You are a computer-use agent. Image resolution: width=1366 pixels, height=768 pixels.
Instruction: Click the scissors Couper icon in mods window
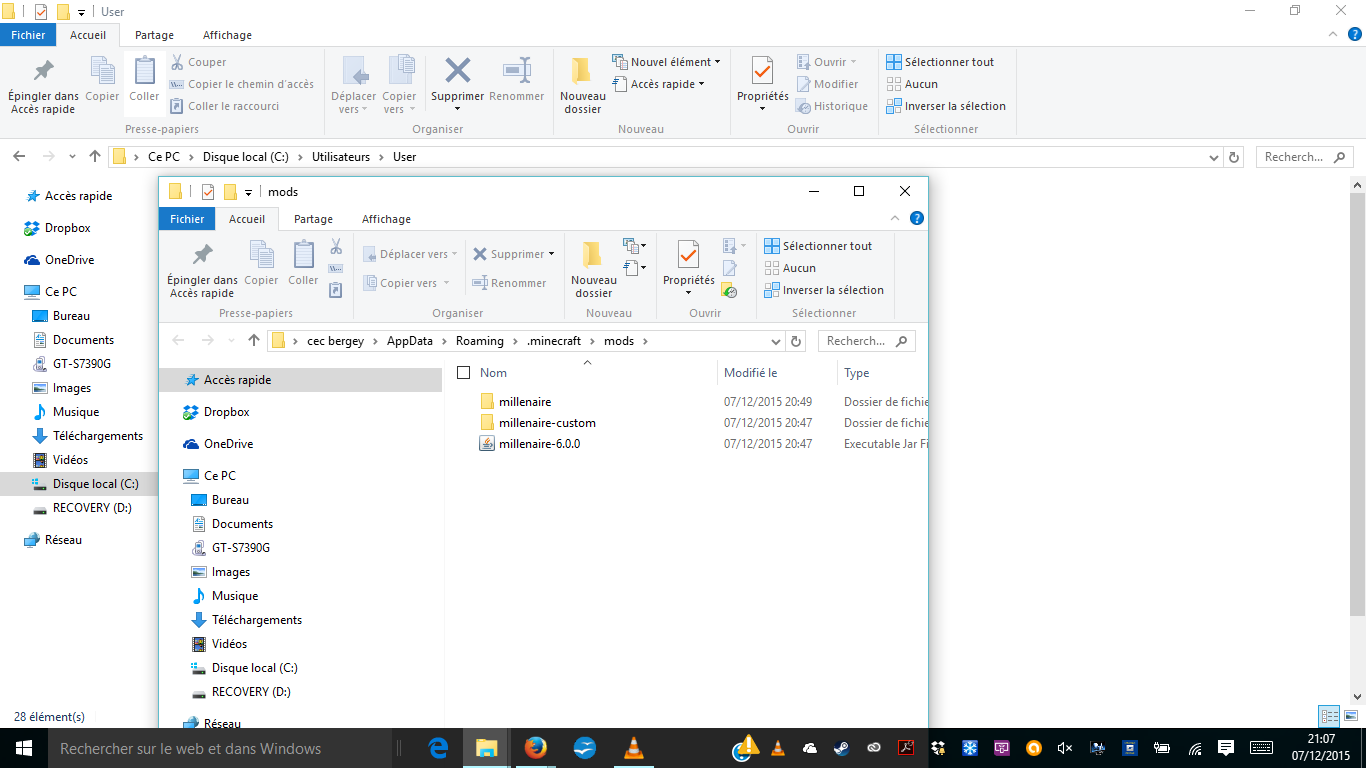(336, 246)
